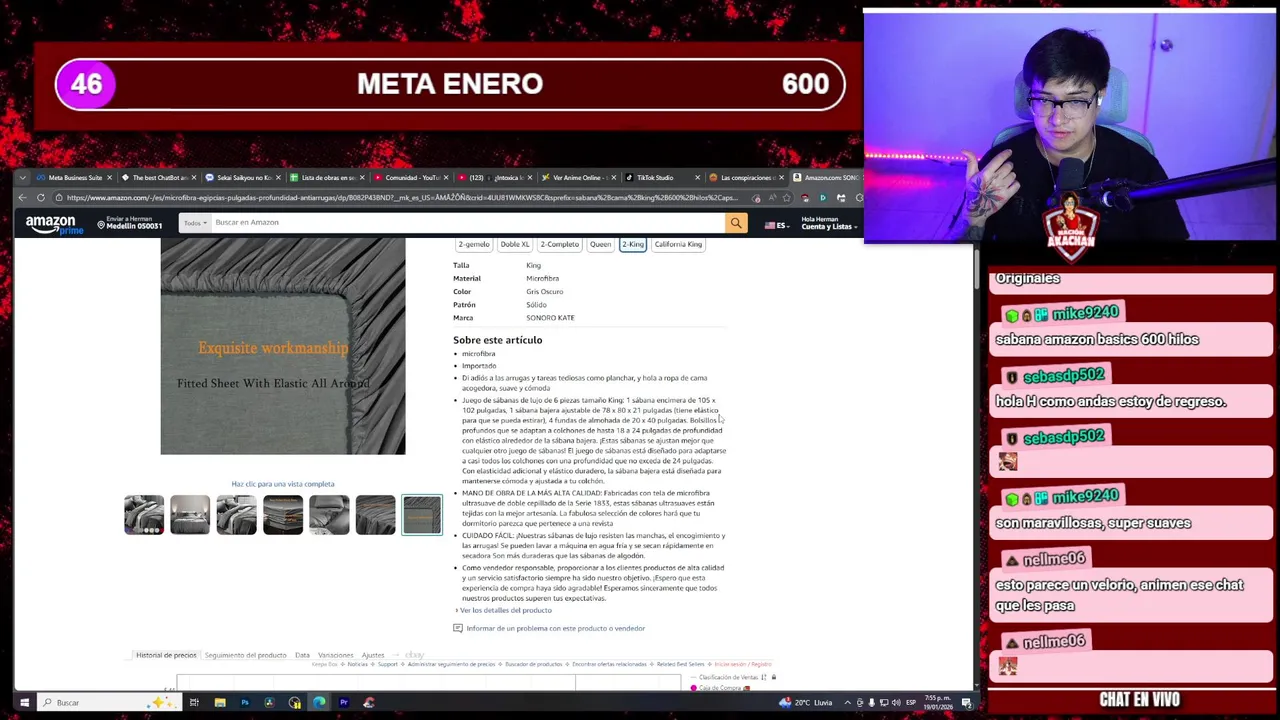Show hidden system tray icons
The width and height of the screenshot is (1280, 720).
[846, 703]
